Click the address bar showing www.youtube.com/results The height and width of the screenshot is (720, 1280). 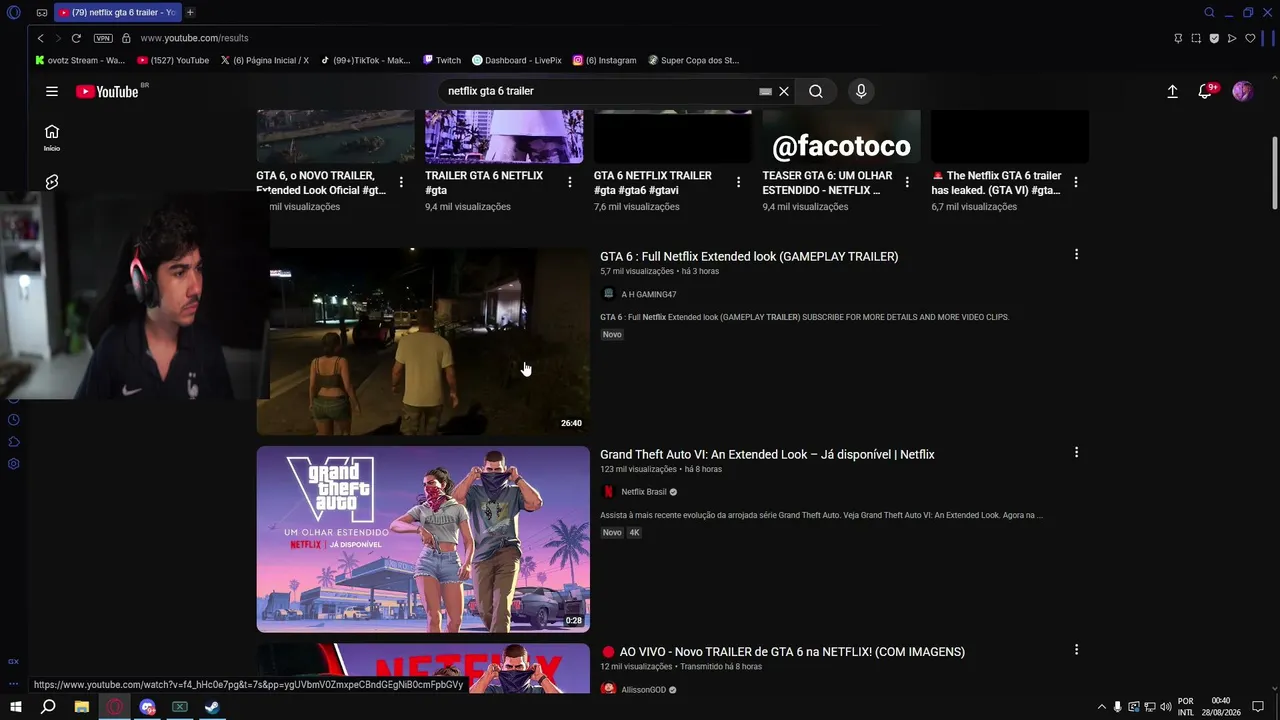pos(194,38)
